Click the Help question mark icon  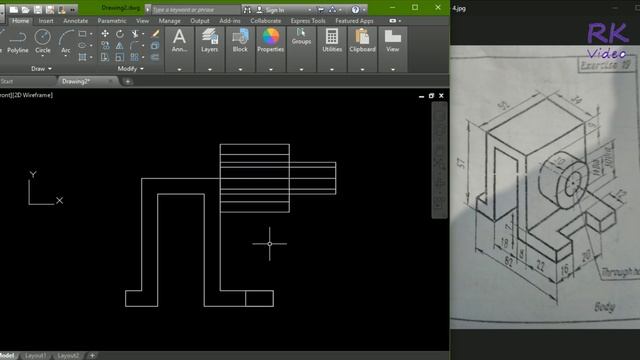coord(355,9)
